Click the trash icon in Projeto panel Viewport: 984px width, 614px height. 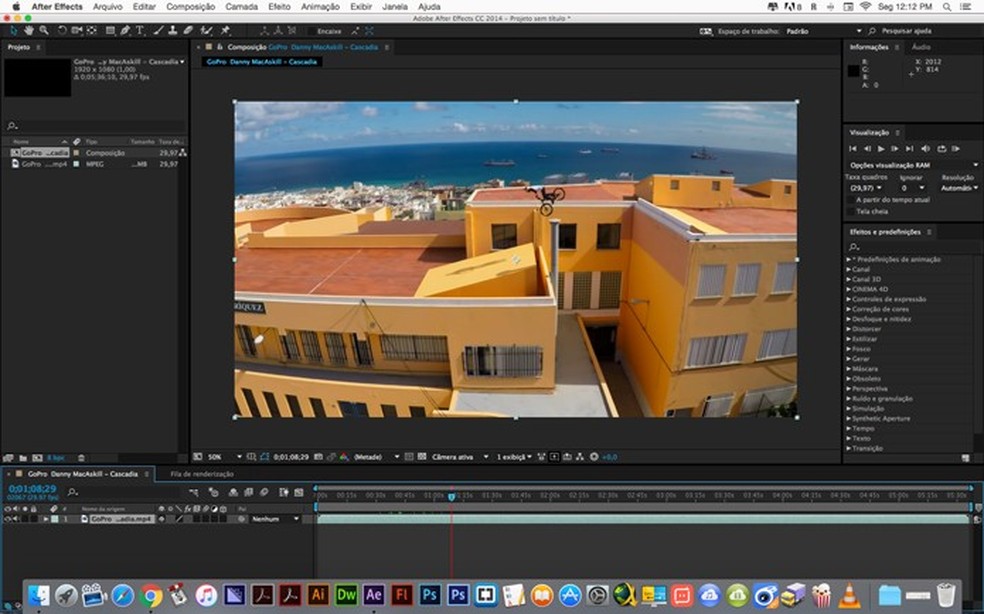[x=82, y=457]
